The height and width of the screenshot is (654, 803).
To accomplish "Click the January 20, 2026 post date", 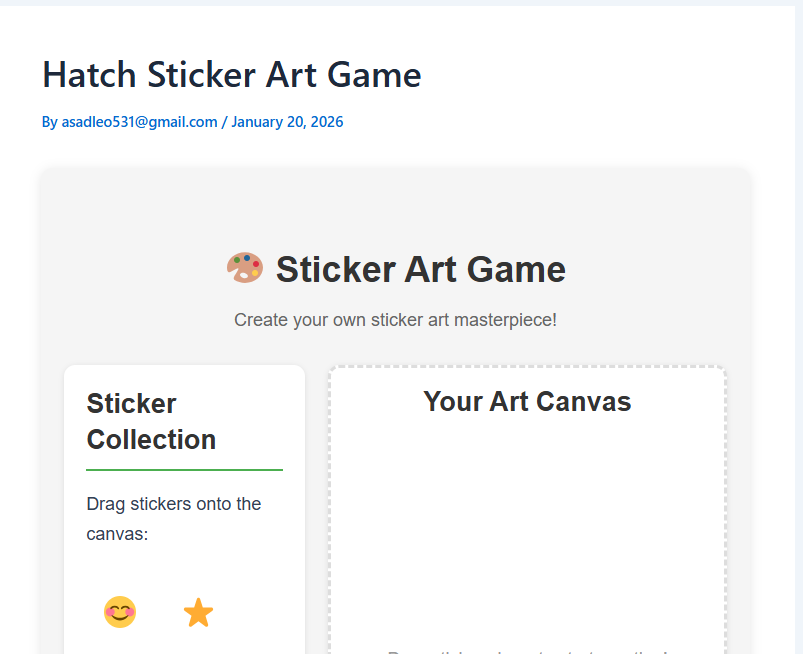I will coord(287,122).
